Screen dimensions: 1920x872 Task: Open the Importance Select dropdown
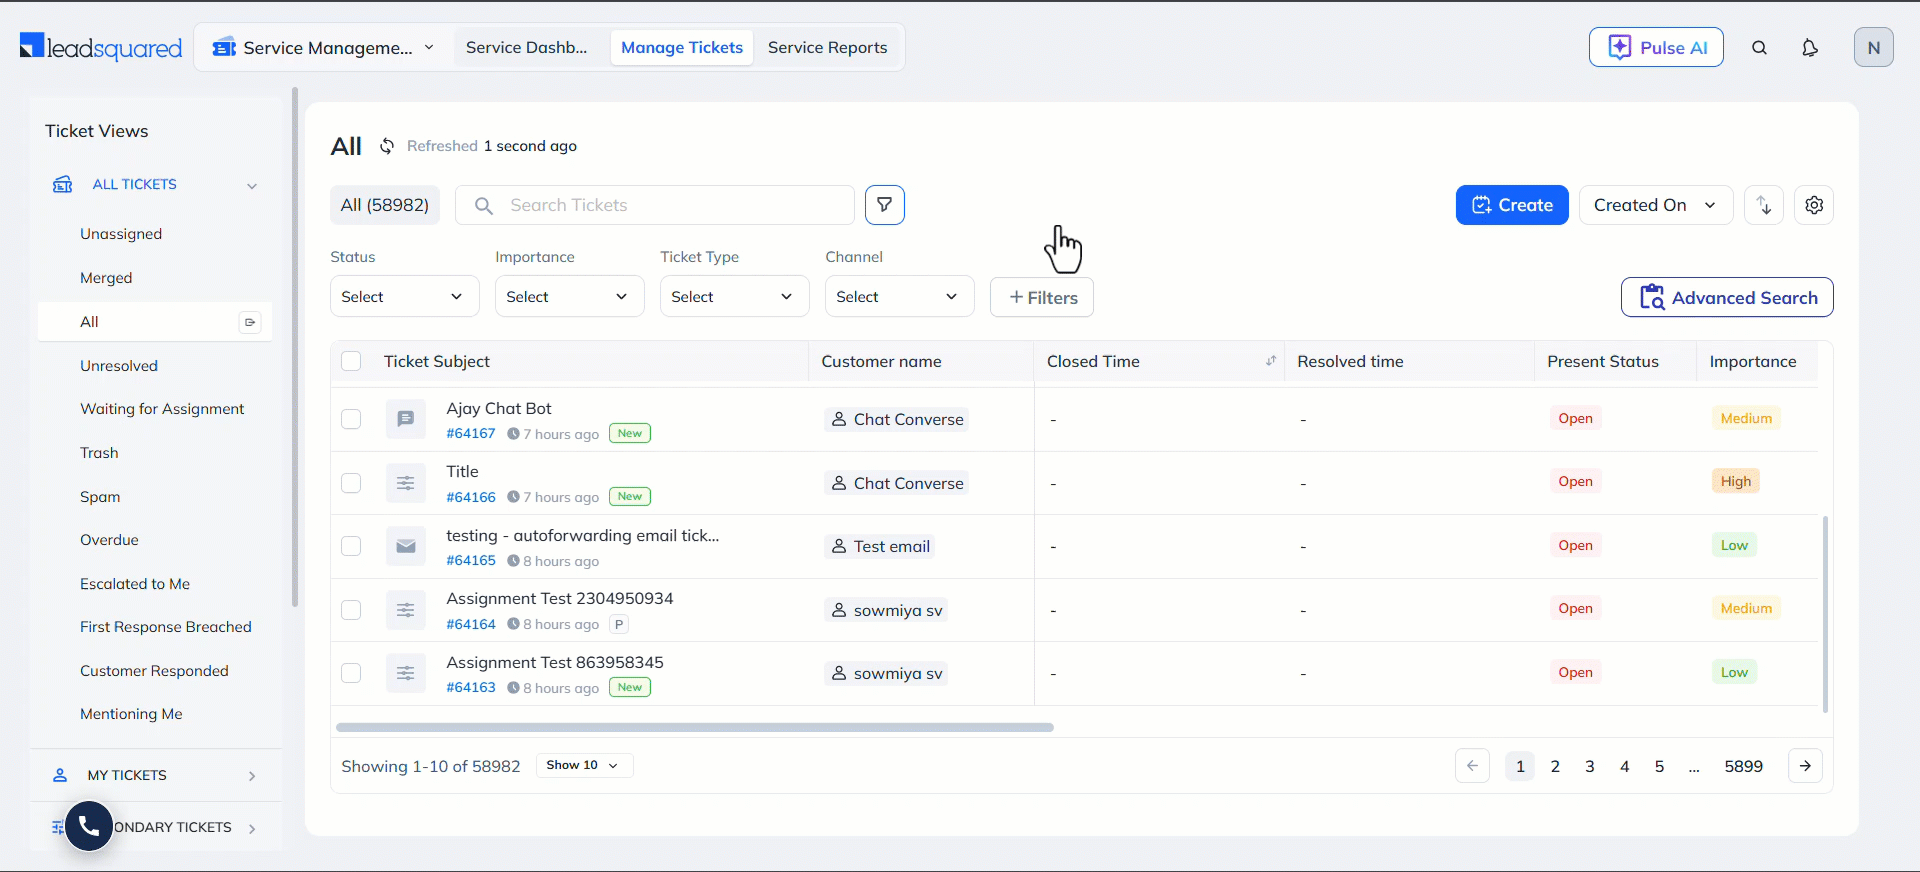point(570,297)
